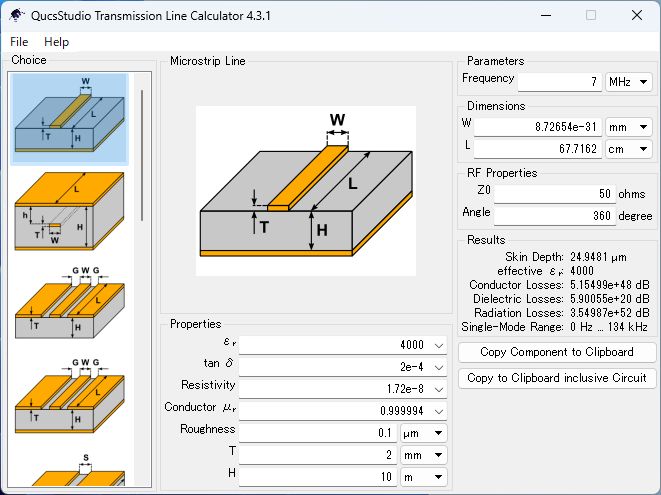
Task: Click the Z0 impedance field
Action: [x=554, y=194]
